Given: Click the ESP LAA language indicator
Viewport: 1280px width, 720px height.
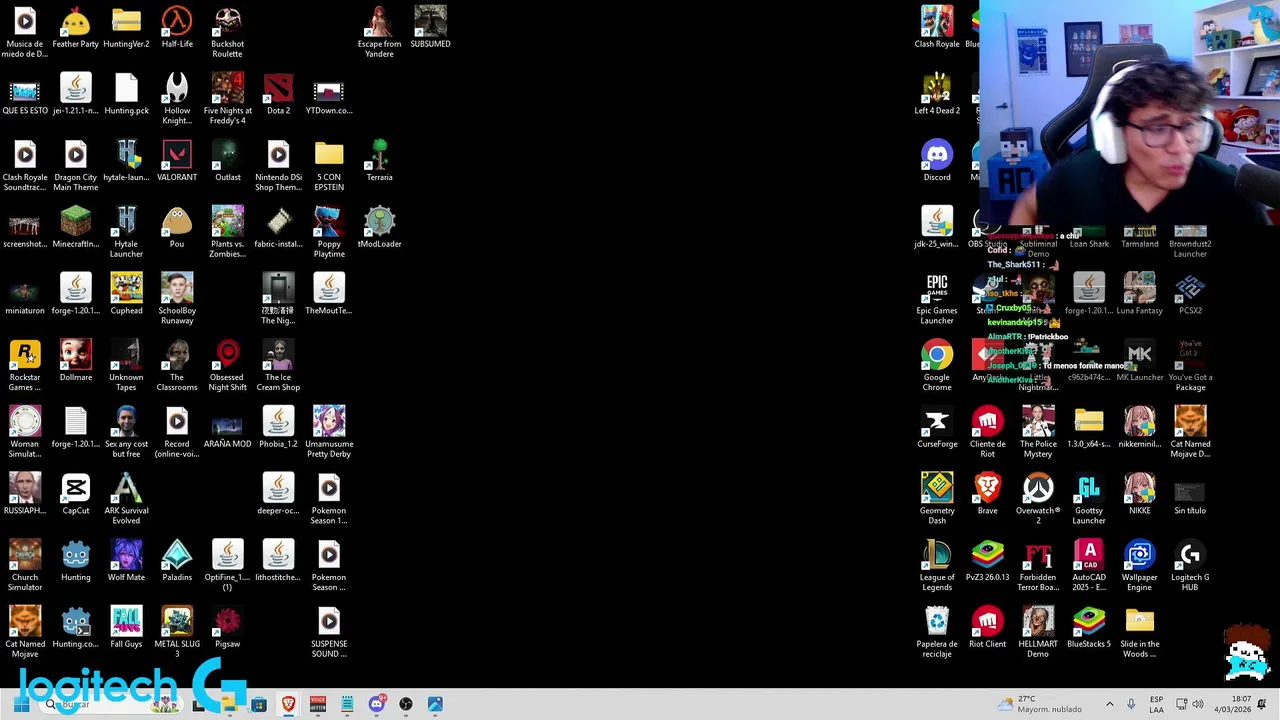Looking at the screenshot, I should point(1156,704).
